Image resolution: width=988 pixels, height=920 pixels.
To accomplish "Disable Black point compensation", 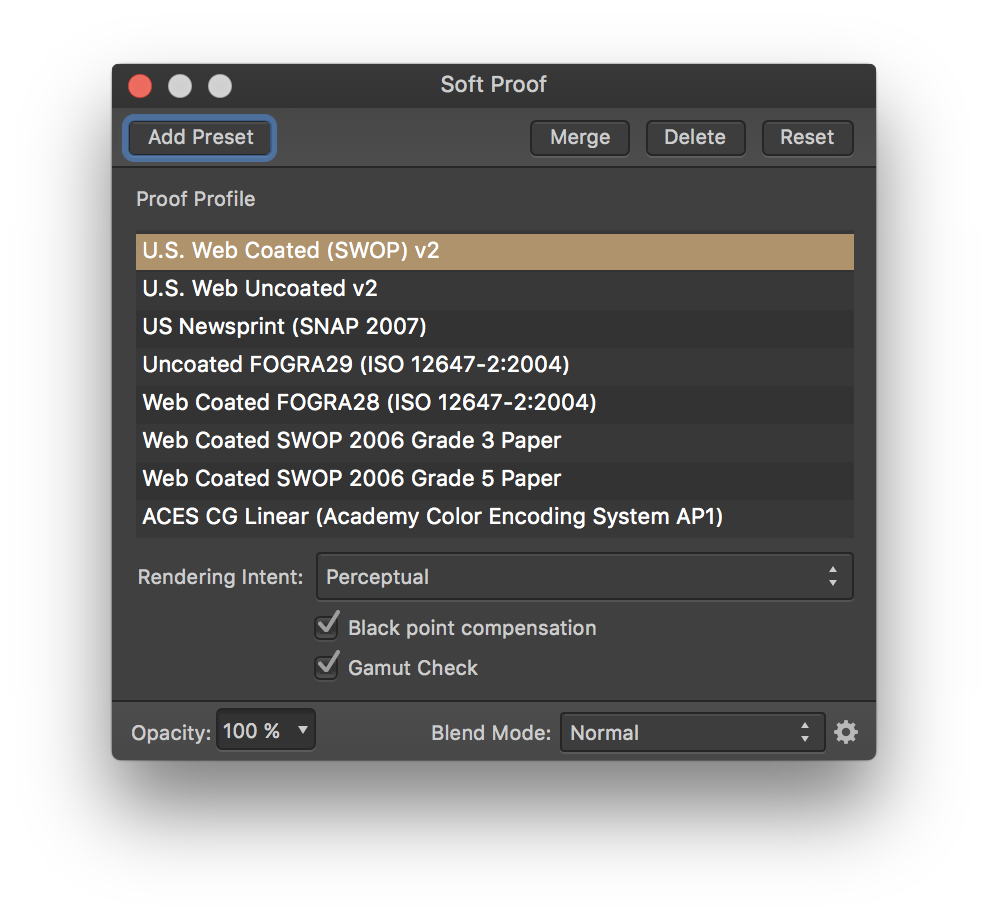I will click(326, 626).
